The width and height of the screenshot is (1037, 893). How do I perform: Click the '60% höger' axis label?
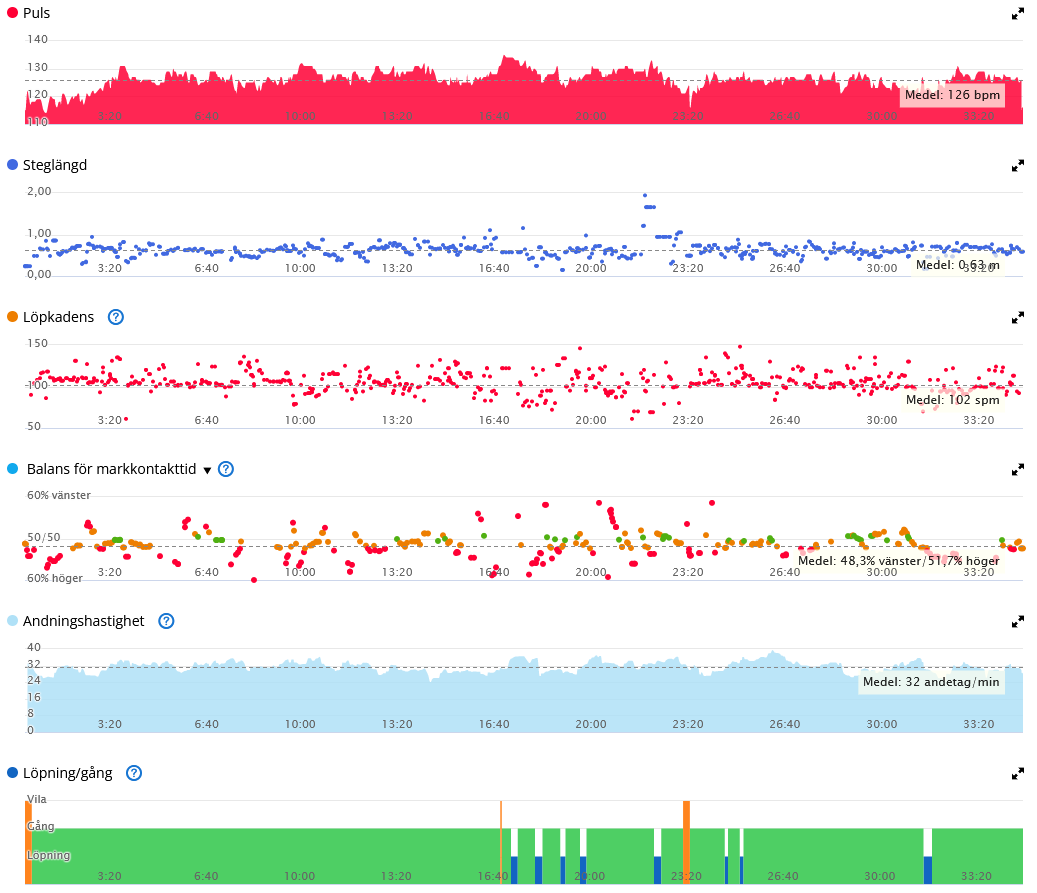[55, 579]
